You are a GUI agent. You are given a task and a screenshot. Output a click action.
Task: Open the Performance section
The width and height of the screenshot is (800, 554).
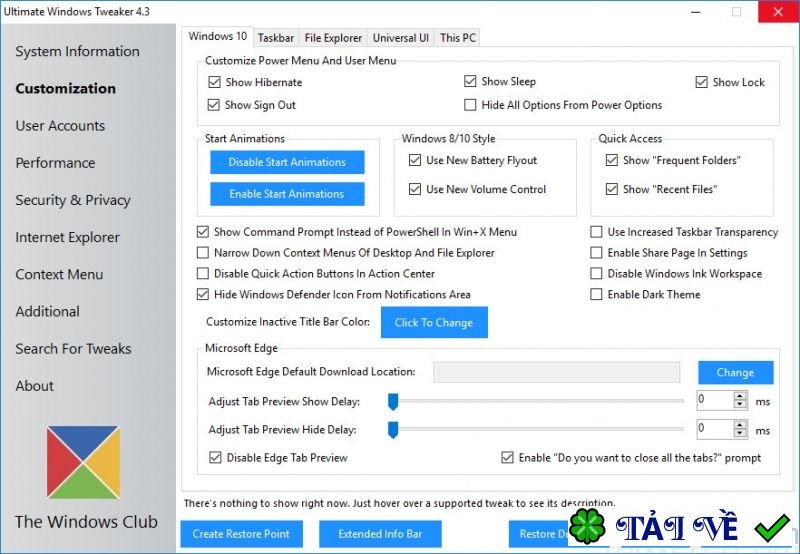55,163
